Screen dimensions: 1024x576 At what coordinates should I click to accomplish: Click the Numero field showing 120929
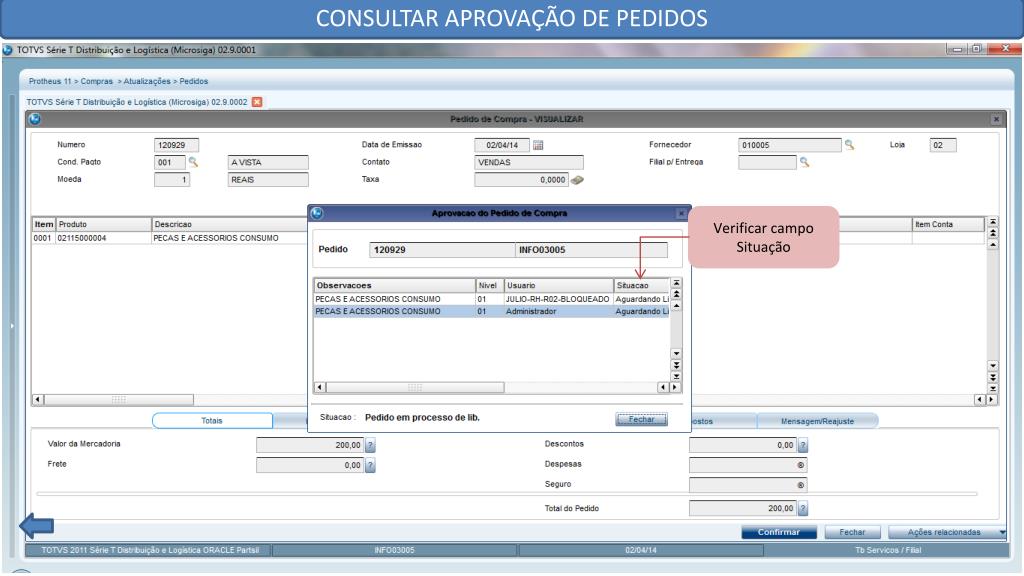176,145
